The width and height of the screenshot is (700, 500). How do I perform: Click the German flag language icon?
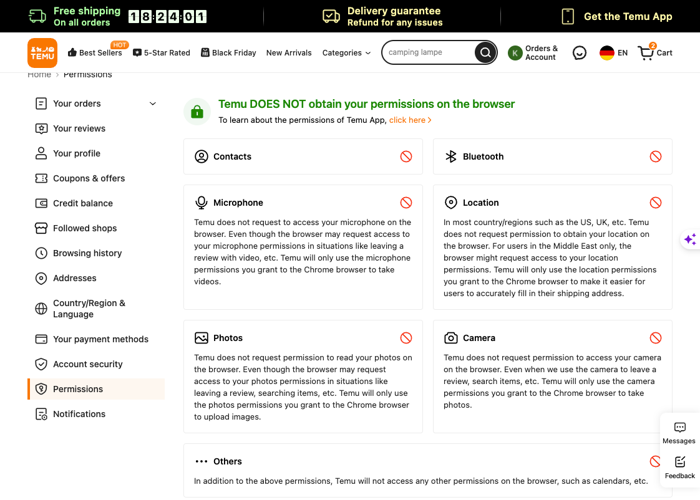point(607,53)
